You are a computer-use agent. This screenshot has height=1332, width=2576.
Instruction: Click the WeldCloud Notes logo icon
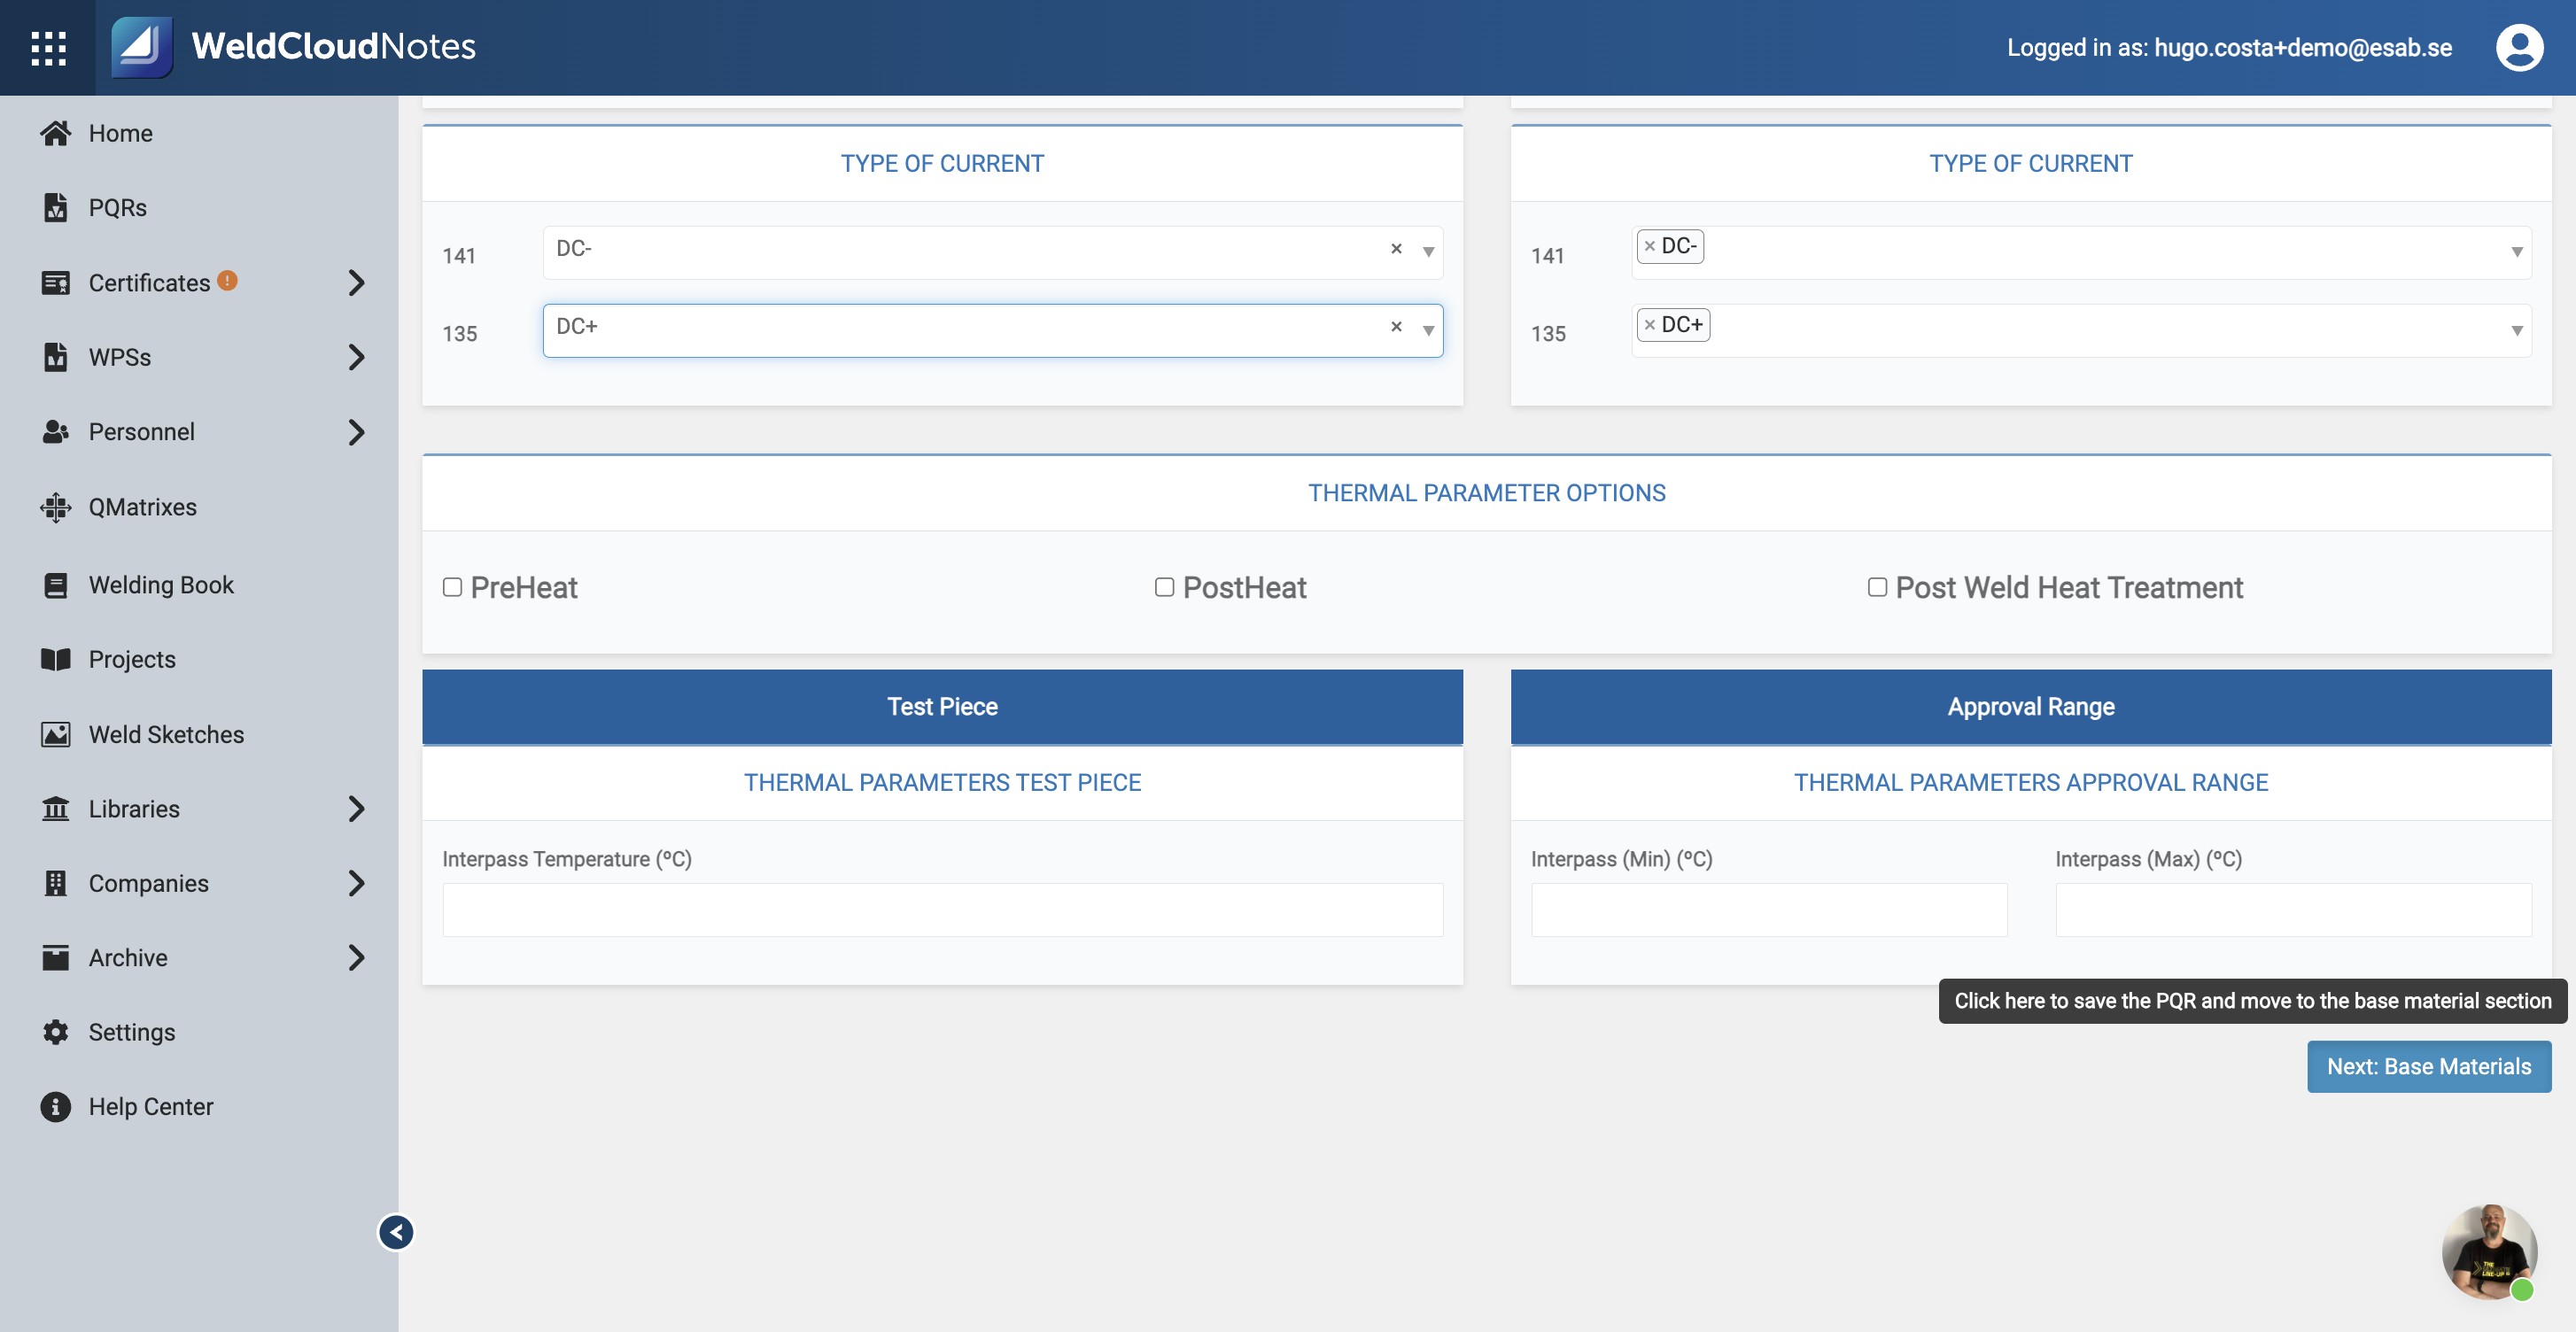(141, 47)
